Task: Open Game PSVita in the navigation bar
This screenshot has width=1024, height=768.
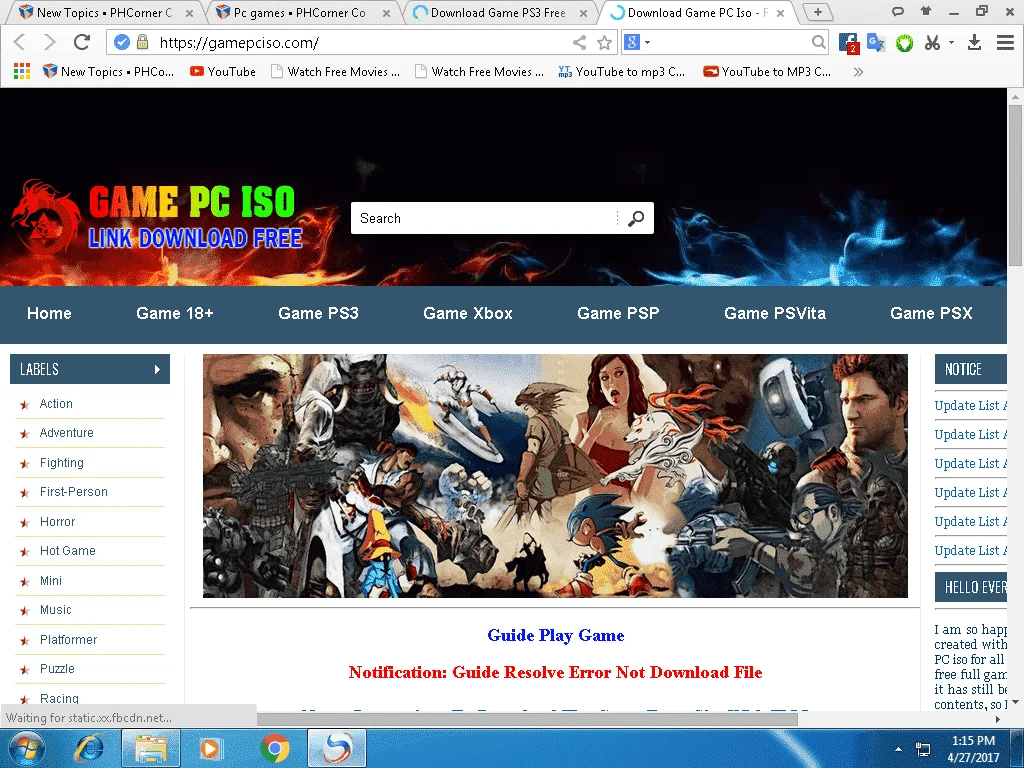Action: [x=775, y=313]
